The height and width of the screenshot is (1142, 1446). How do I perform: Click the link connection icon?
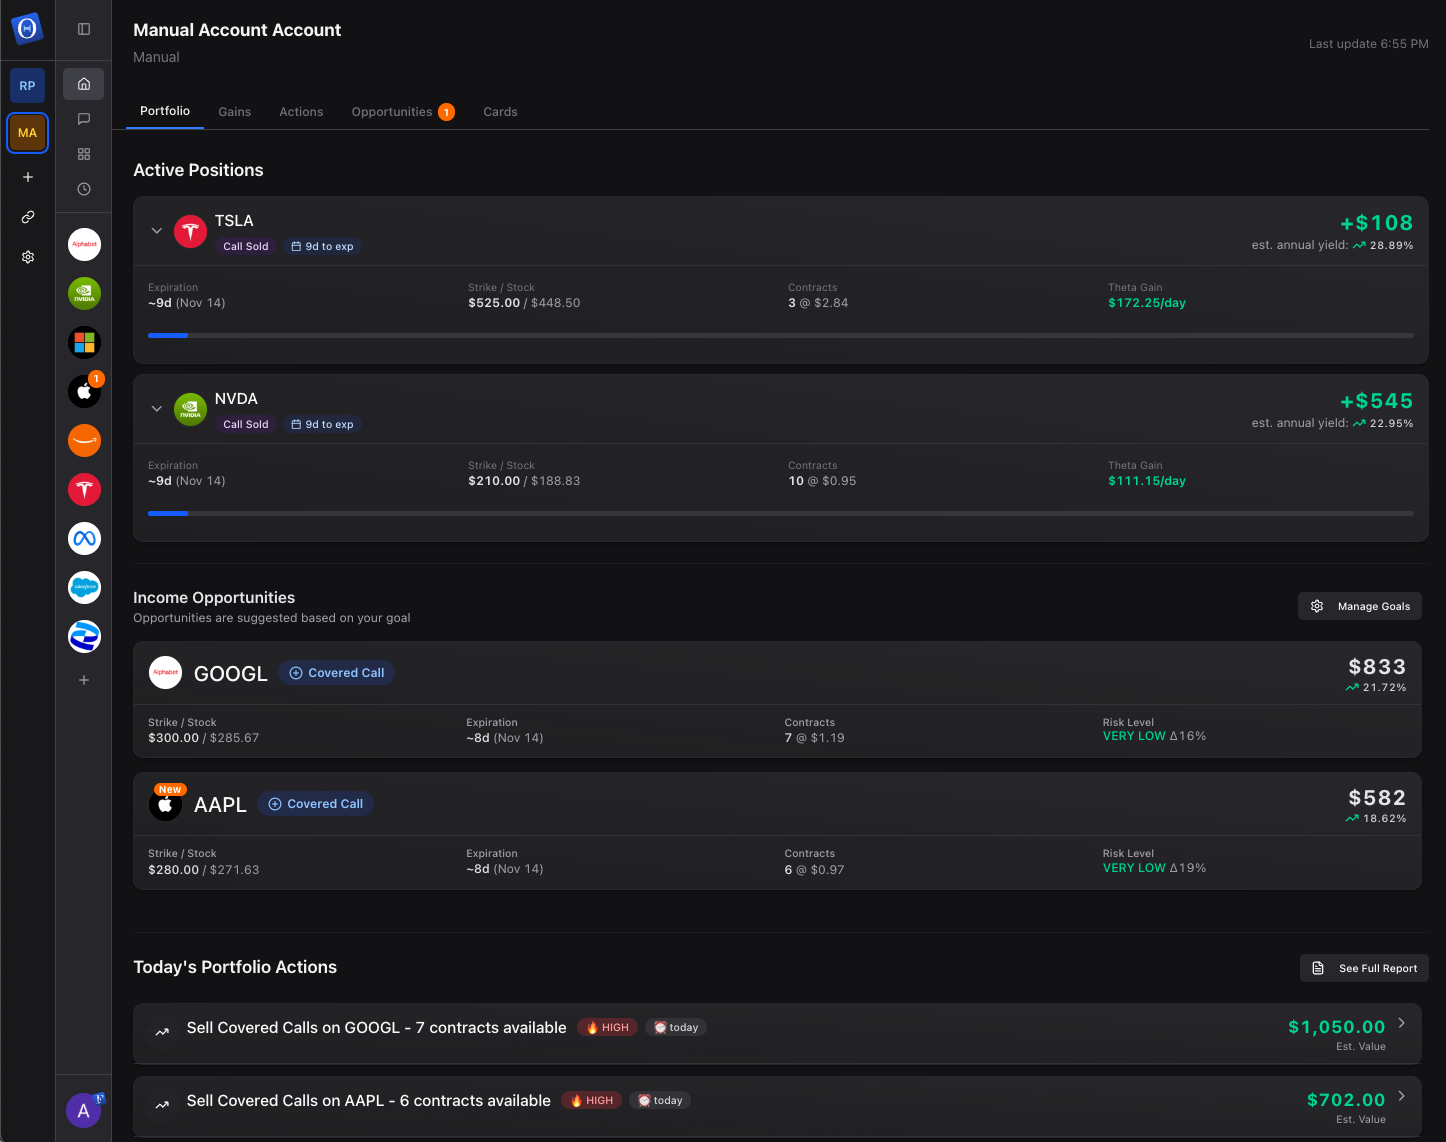[x=28, y=217]
